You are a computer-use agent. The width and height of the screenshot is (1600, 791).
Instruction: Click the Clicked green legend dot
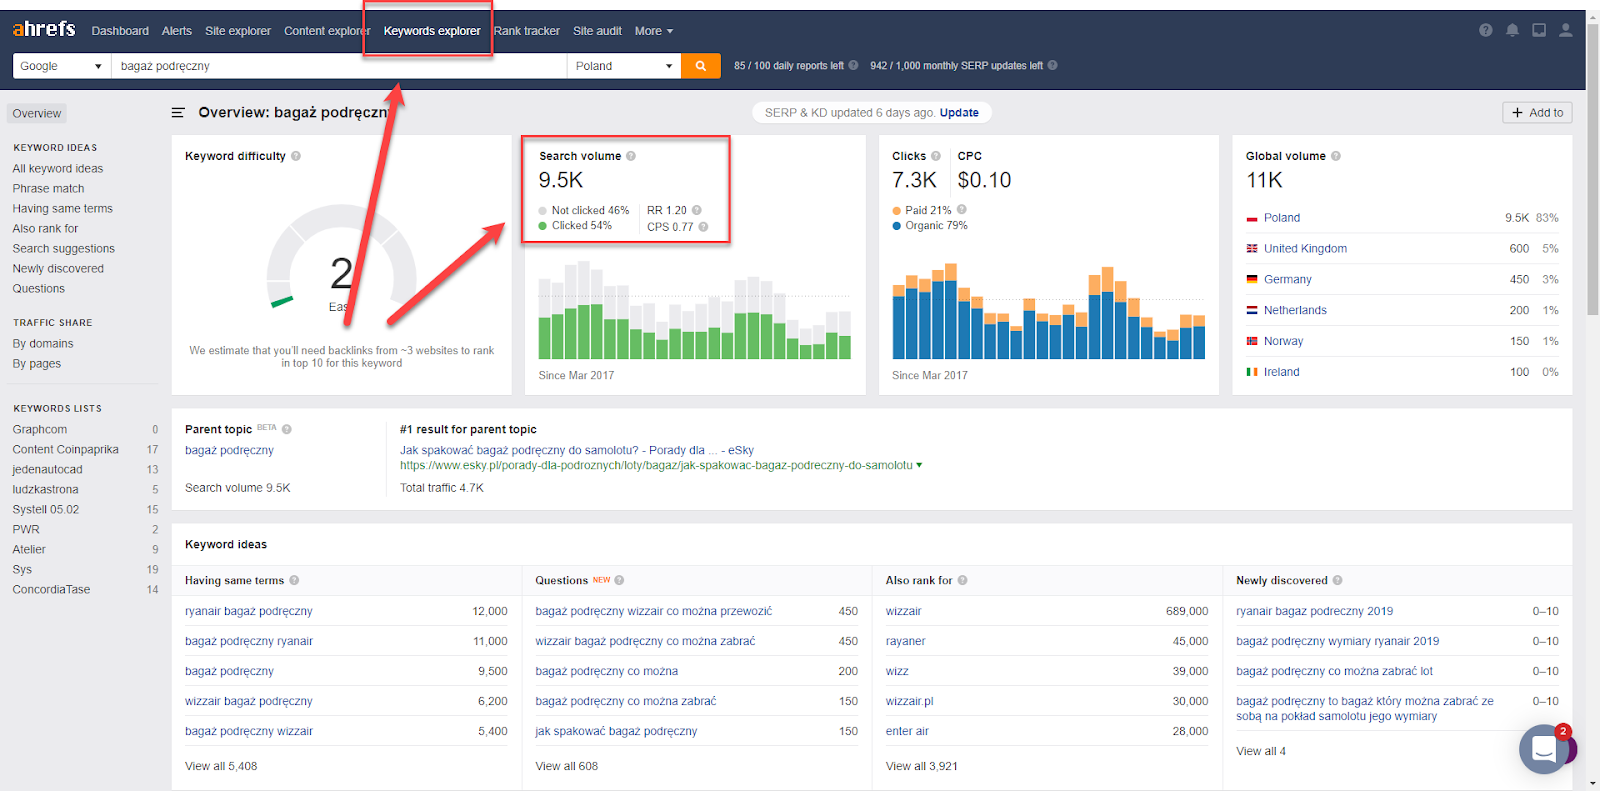(x=543, y=226)
